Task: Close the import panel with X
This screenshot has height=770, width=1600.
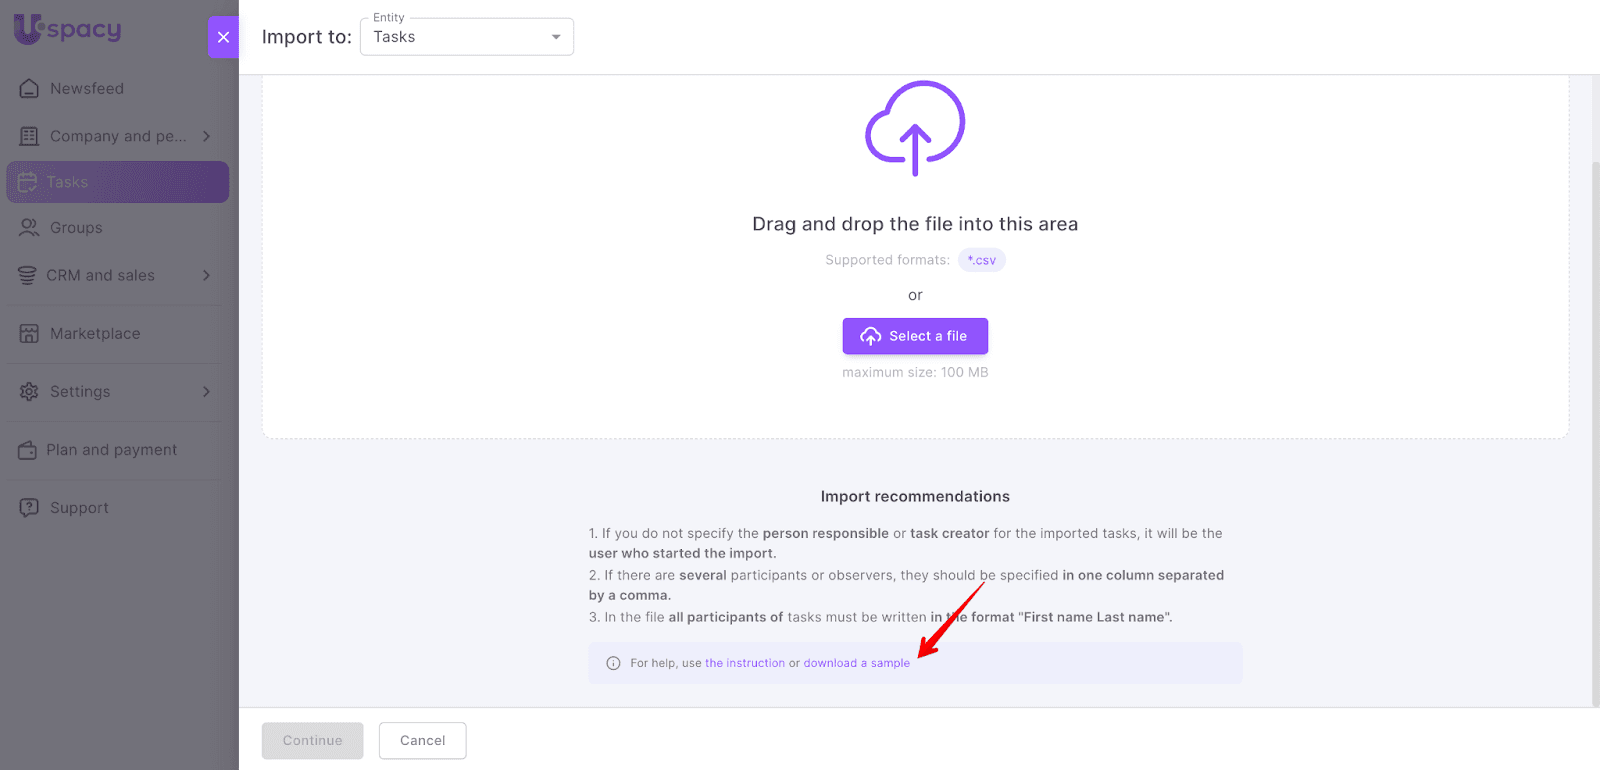Action: [x=223, y=37]
